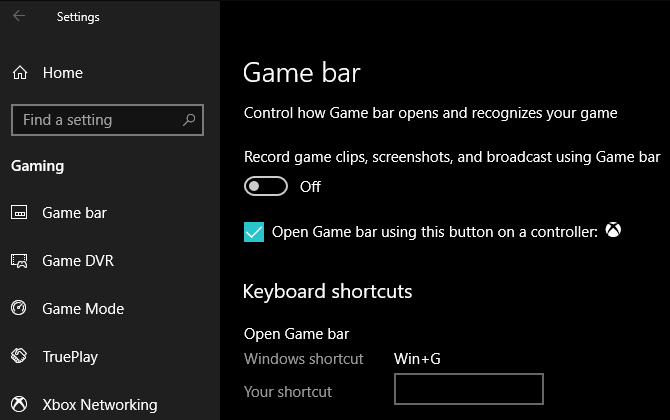Screen dimensions: 670x420
Task: Select the Game Mode gauge icon
Action: click(x=18, y=308)
